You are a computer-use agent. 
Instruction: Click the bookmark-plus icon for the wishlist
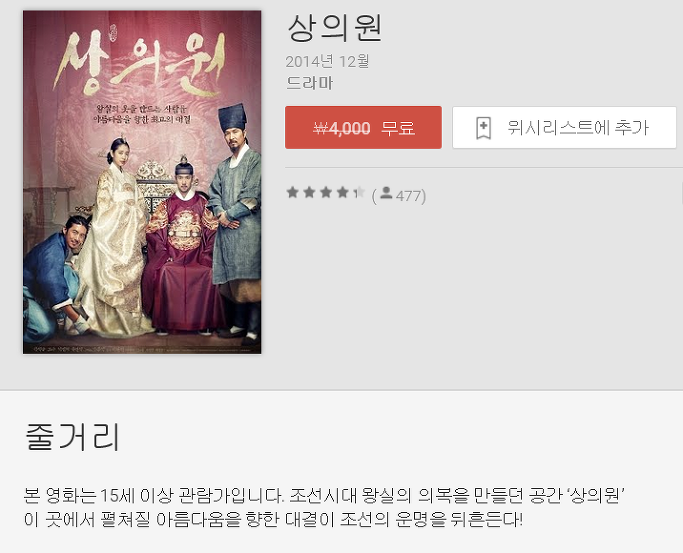tap(483, 128)
